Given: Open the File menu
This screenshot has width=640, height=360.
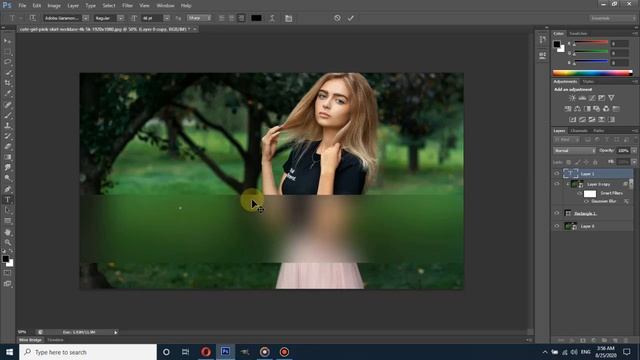Looking at the screenshot, I should click(22, 6).
